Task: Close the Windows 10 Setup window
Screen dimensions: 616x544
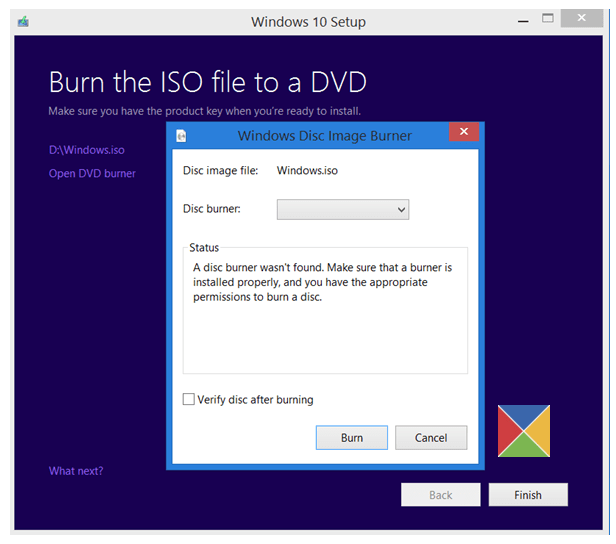Action: click(x=581, y=18)
